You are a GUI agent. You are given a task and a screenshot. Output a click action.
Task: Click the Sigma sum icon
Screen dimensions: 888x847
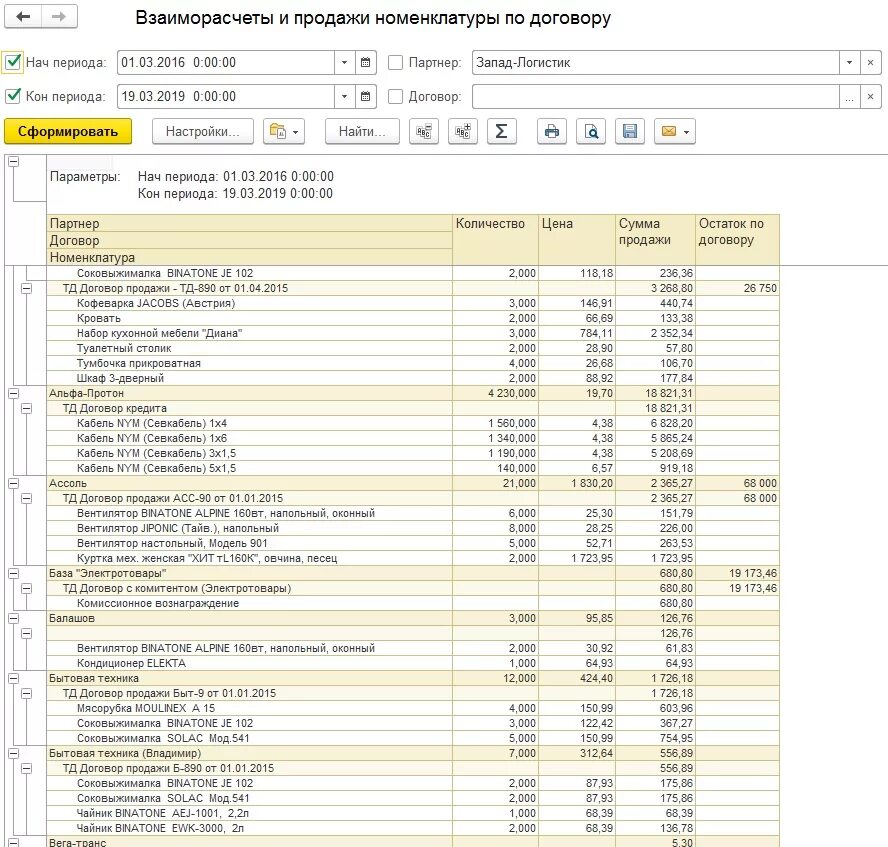click(x=502, y=131)
